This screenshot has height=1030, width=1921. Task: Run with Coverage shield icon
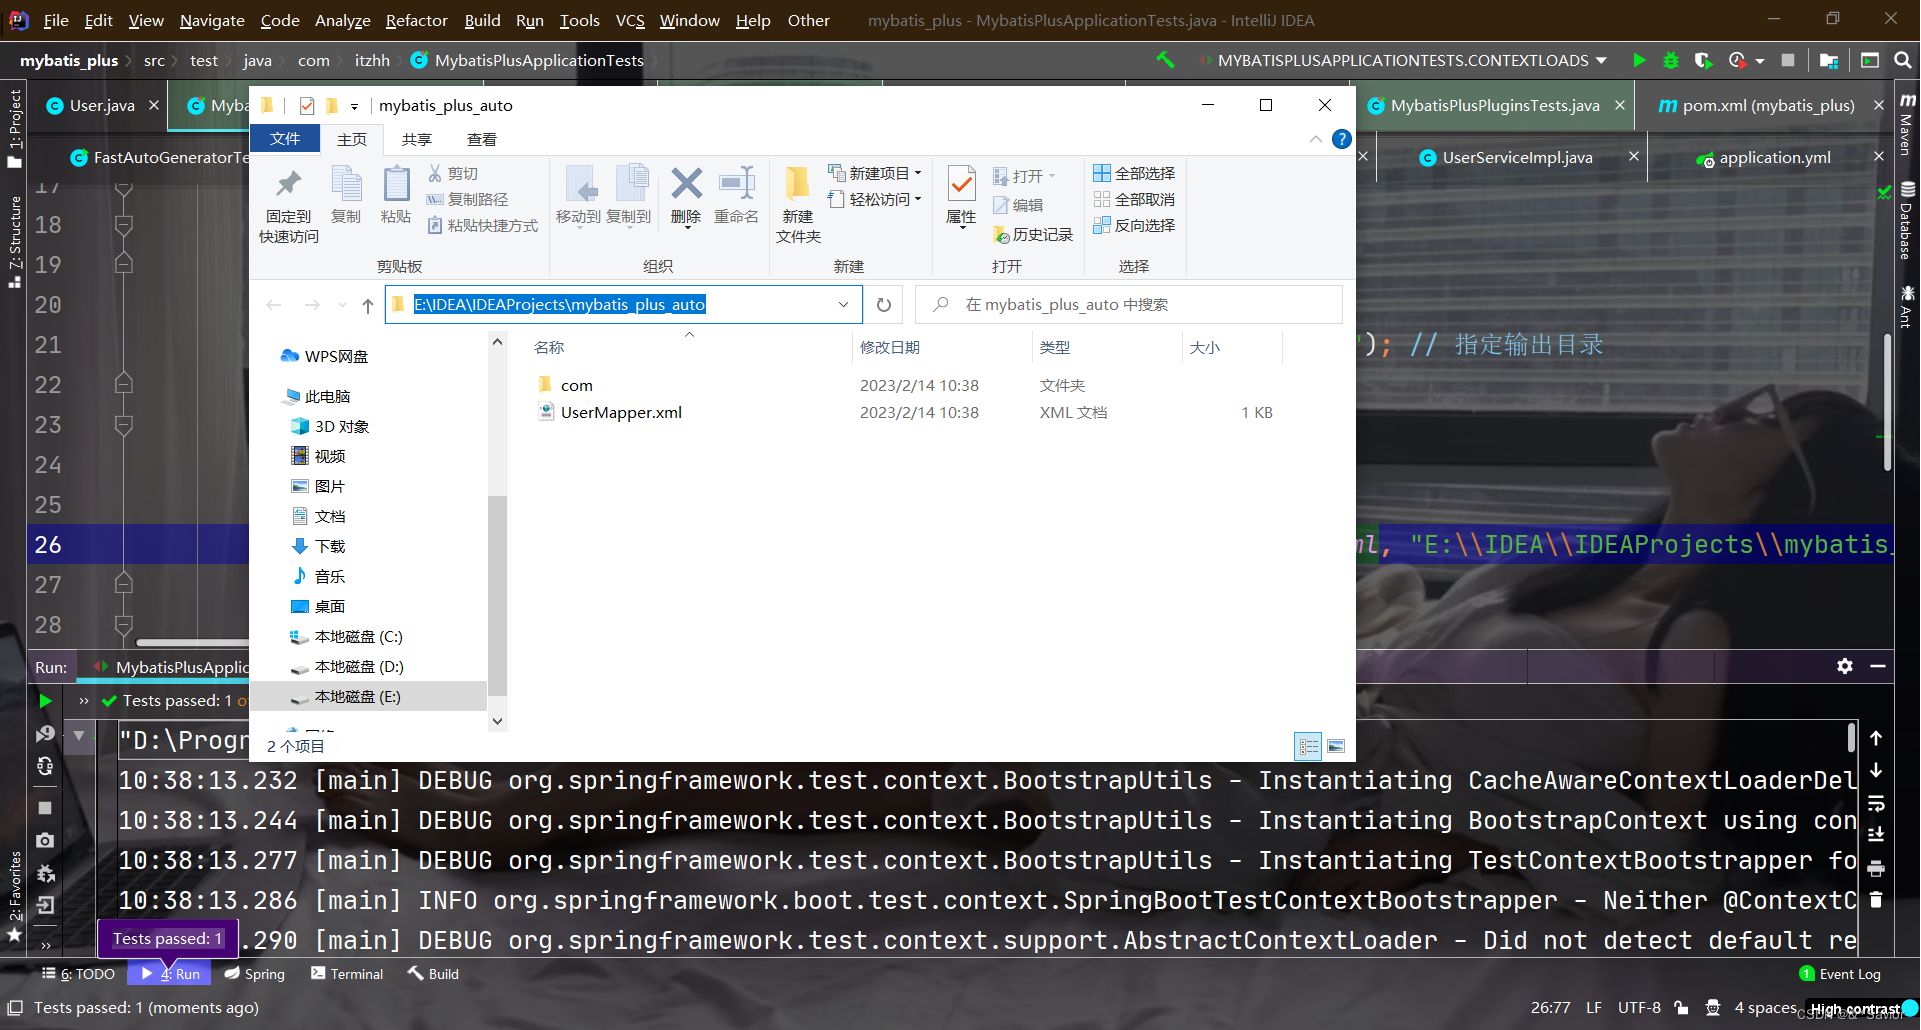[1704, 60]
